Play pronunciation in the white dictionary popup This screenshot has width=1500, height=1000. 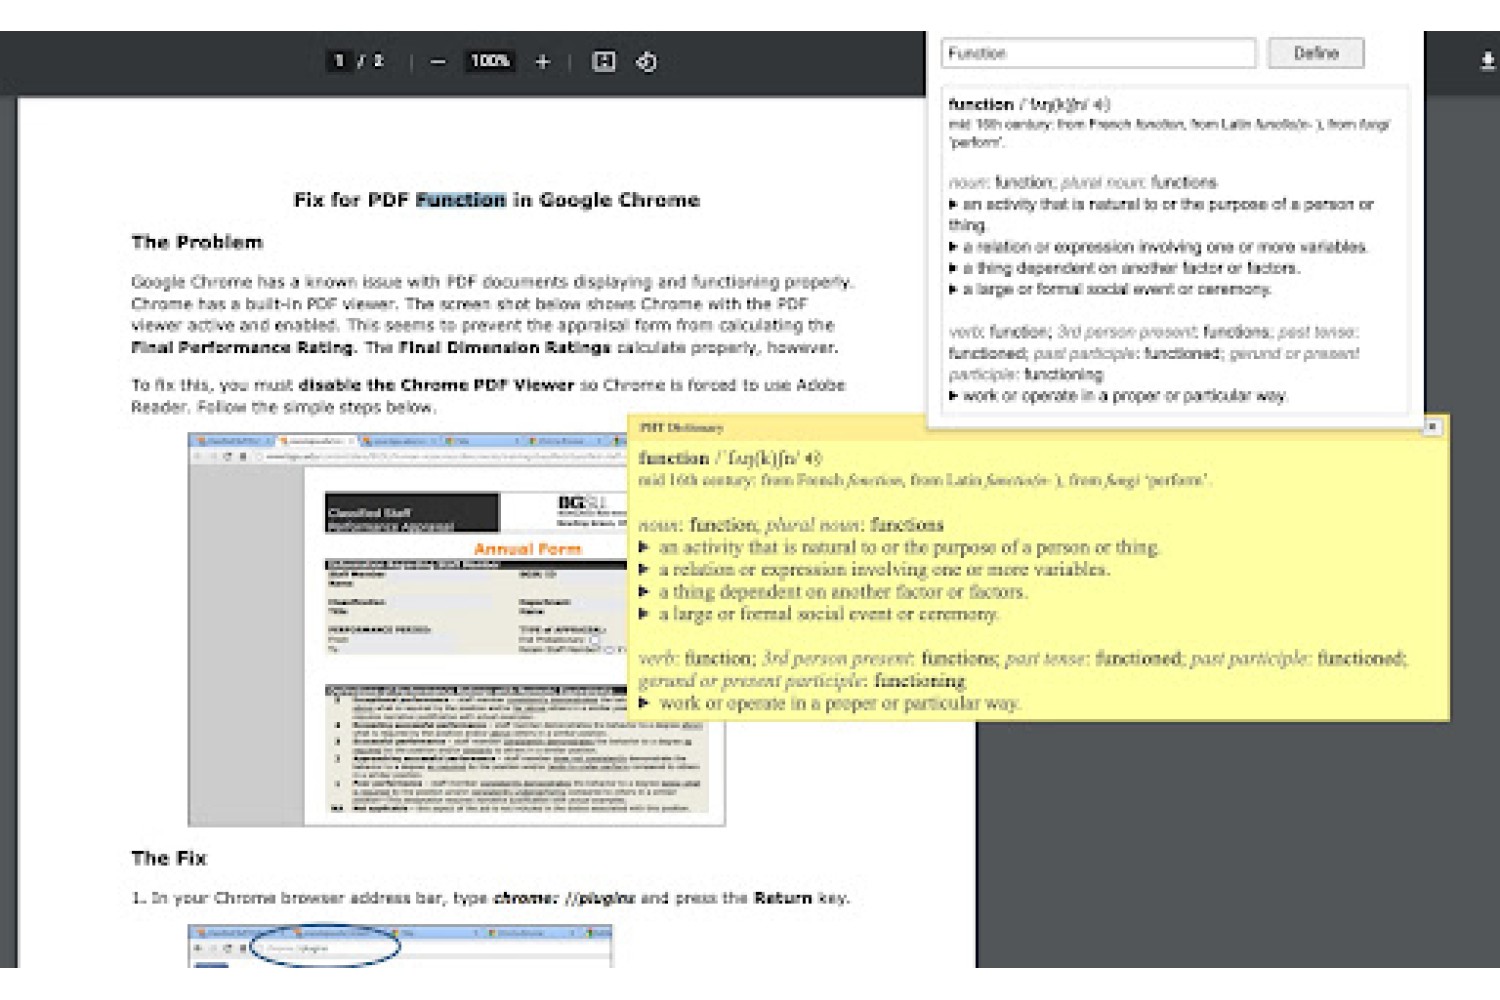click(x=1101, y=104)
